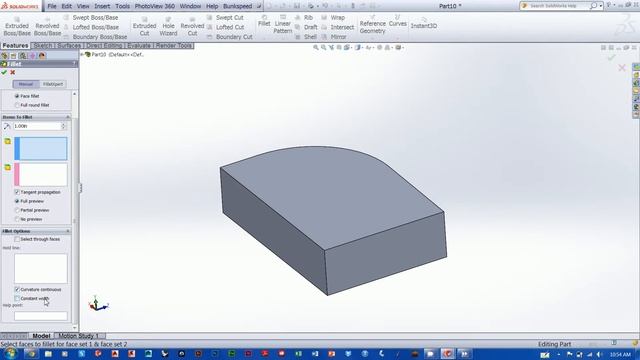Collapse the Fillet Options section

[x=68, y=231]
